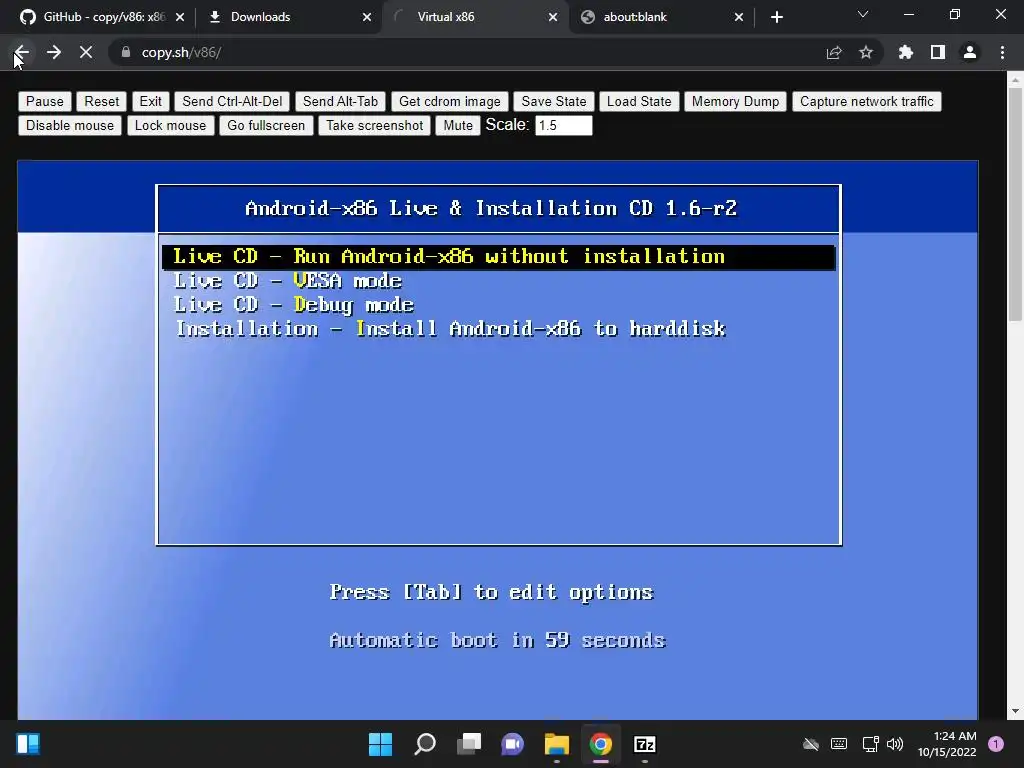Select Install Android-x86 to harddisk entry
This screenshot has height=768, width=1024.
pyautogui.click(x=451, y=328)
